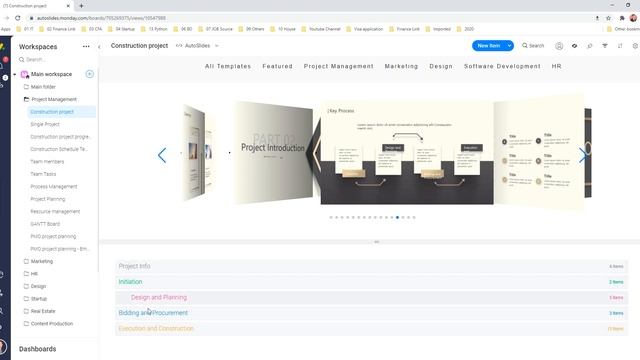
Task: Expand the Startup folder
Action: [x=36, y=299]
